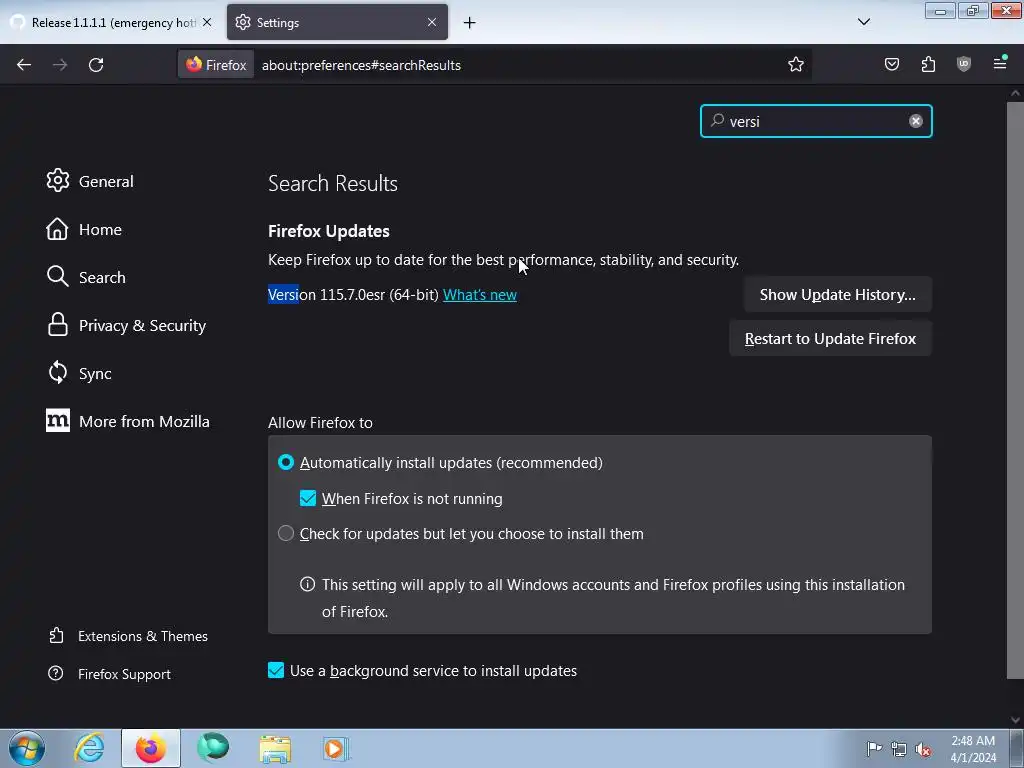
Task: Open the Search settings category
Action: click(x=86, y=277)
